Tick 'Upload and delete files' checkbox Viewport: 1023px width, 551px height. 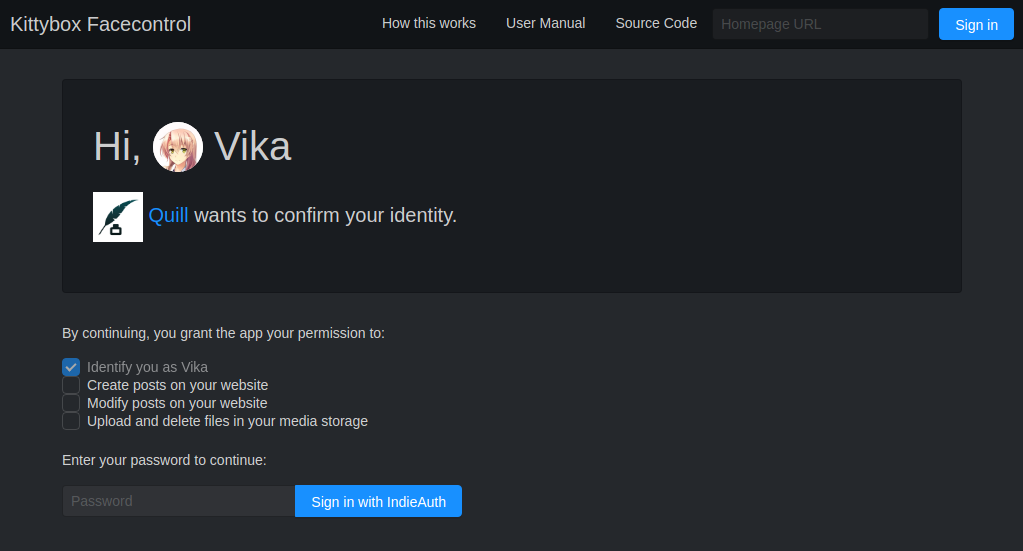(x=71, y=421)
